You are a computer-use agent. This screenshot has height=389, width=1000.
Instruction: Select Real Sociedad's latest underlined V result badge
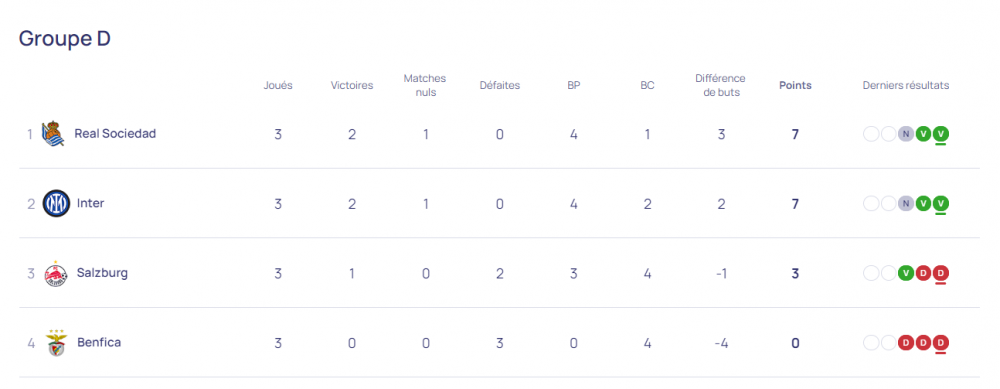(x=941, y=134)
